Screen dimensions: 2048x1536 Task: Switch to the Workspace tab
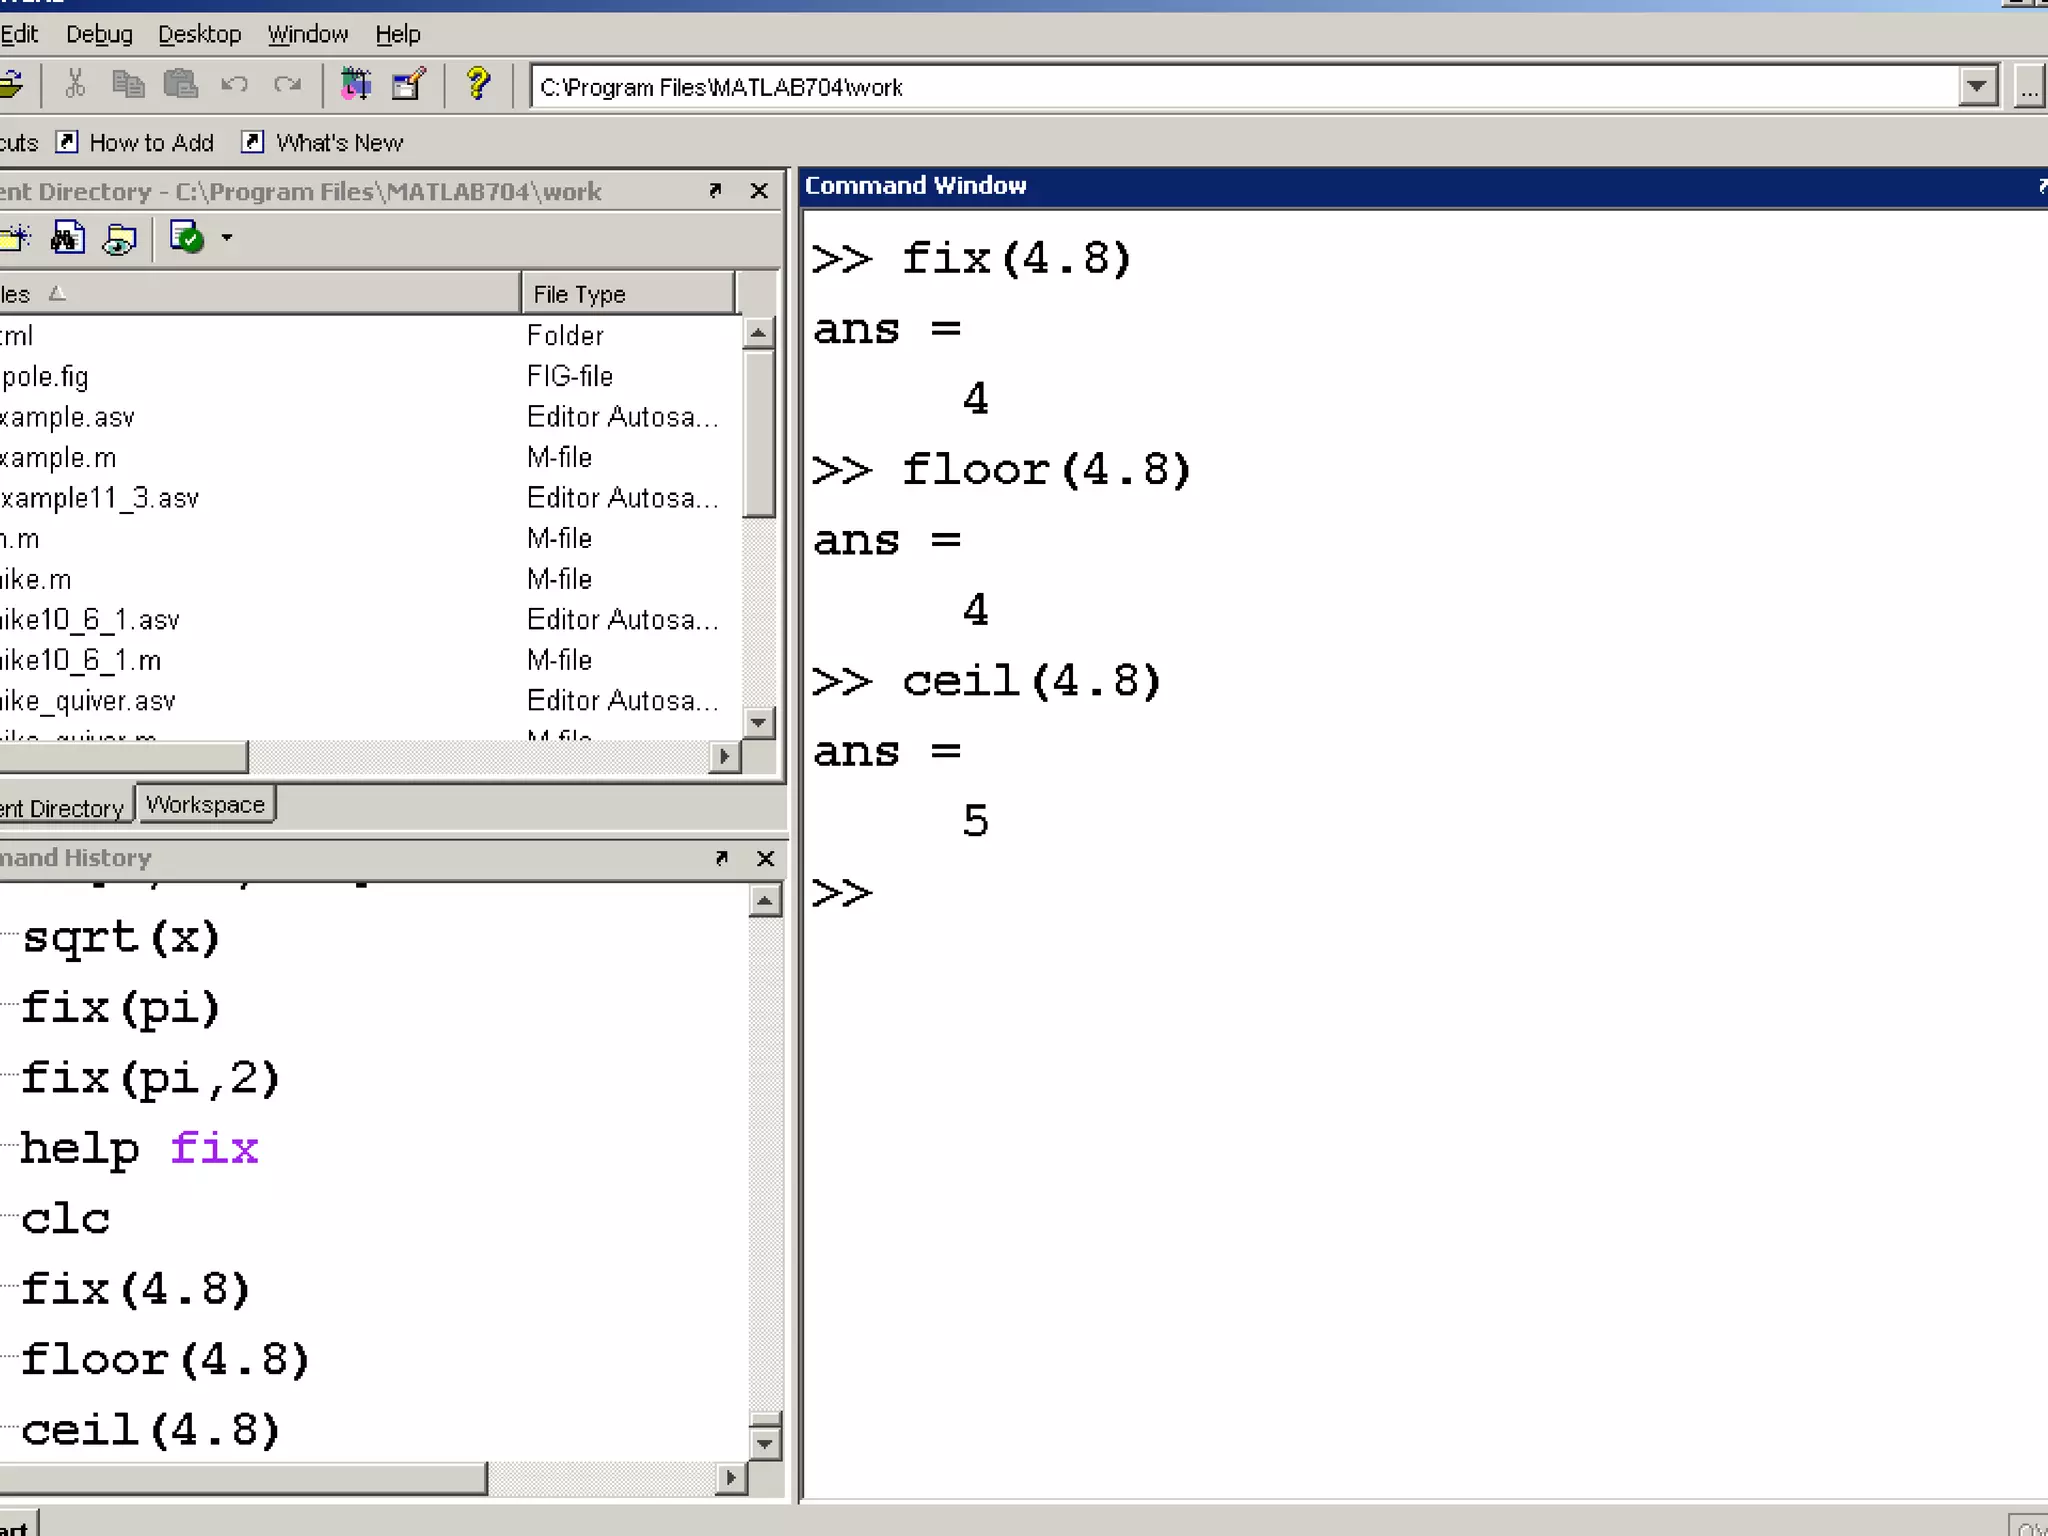tap(205, 805)
